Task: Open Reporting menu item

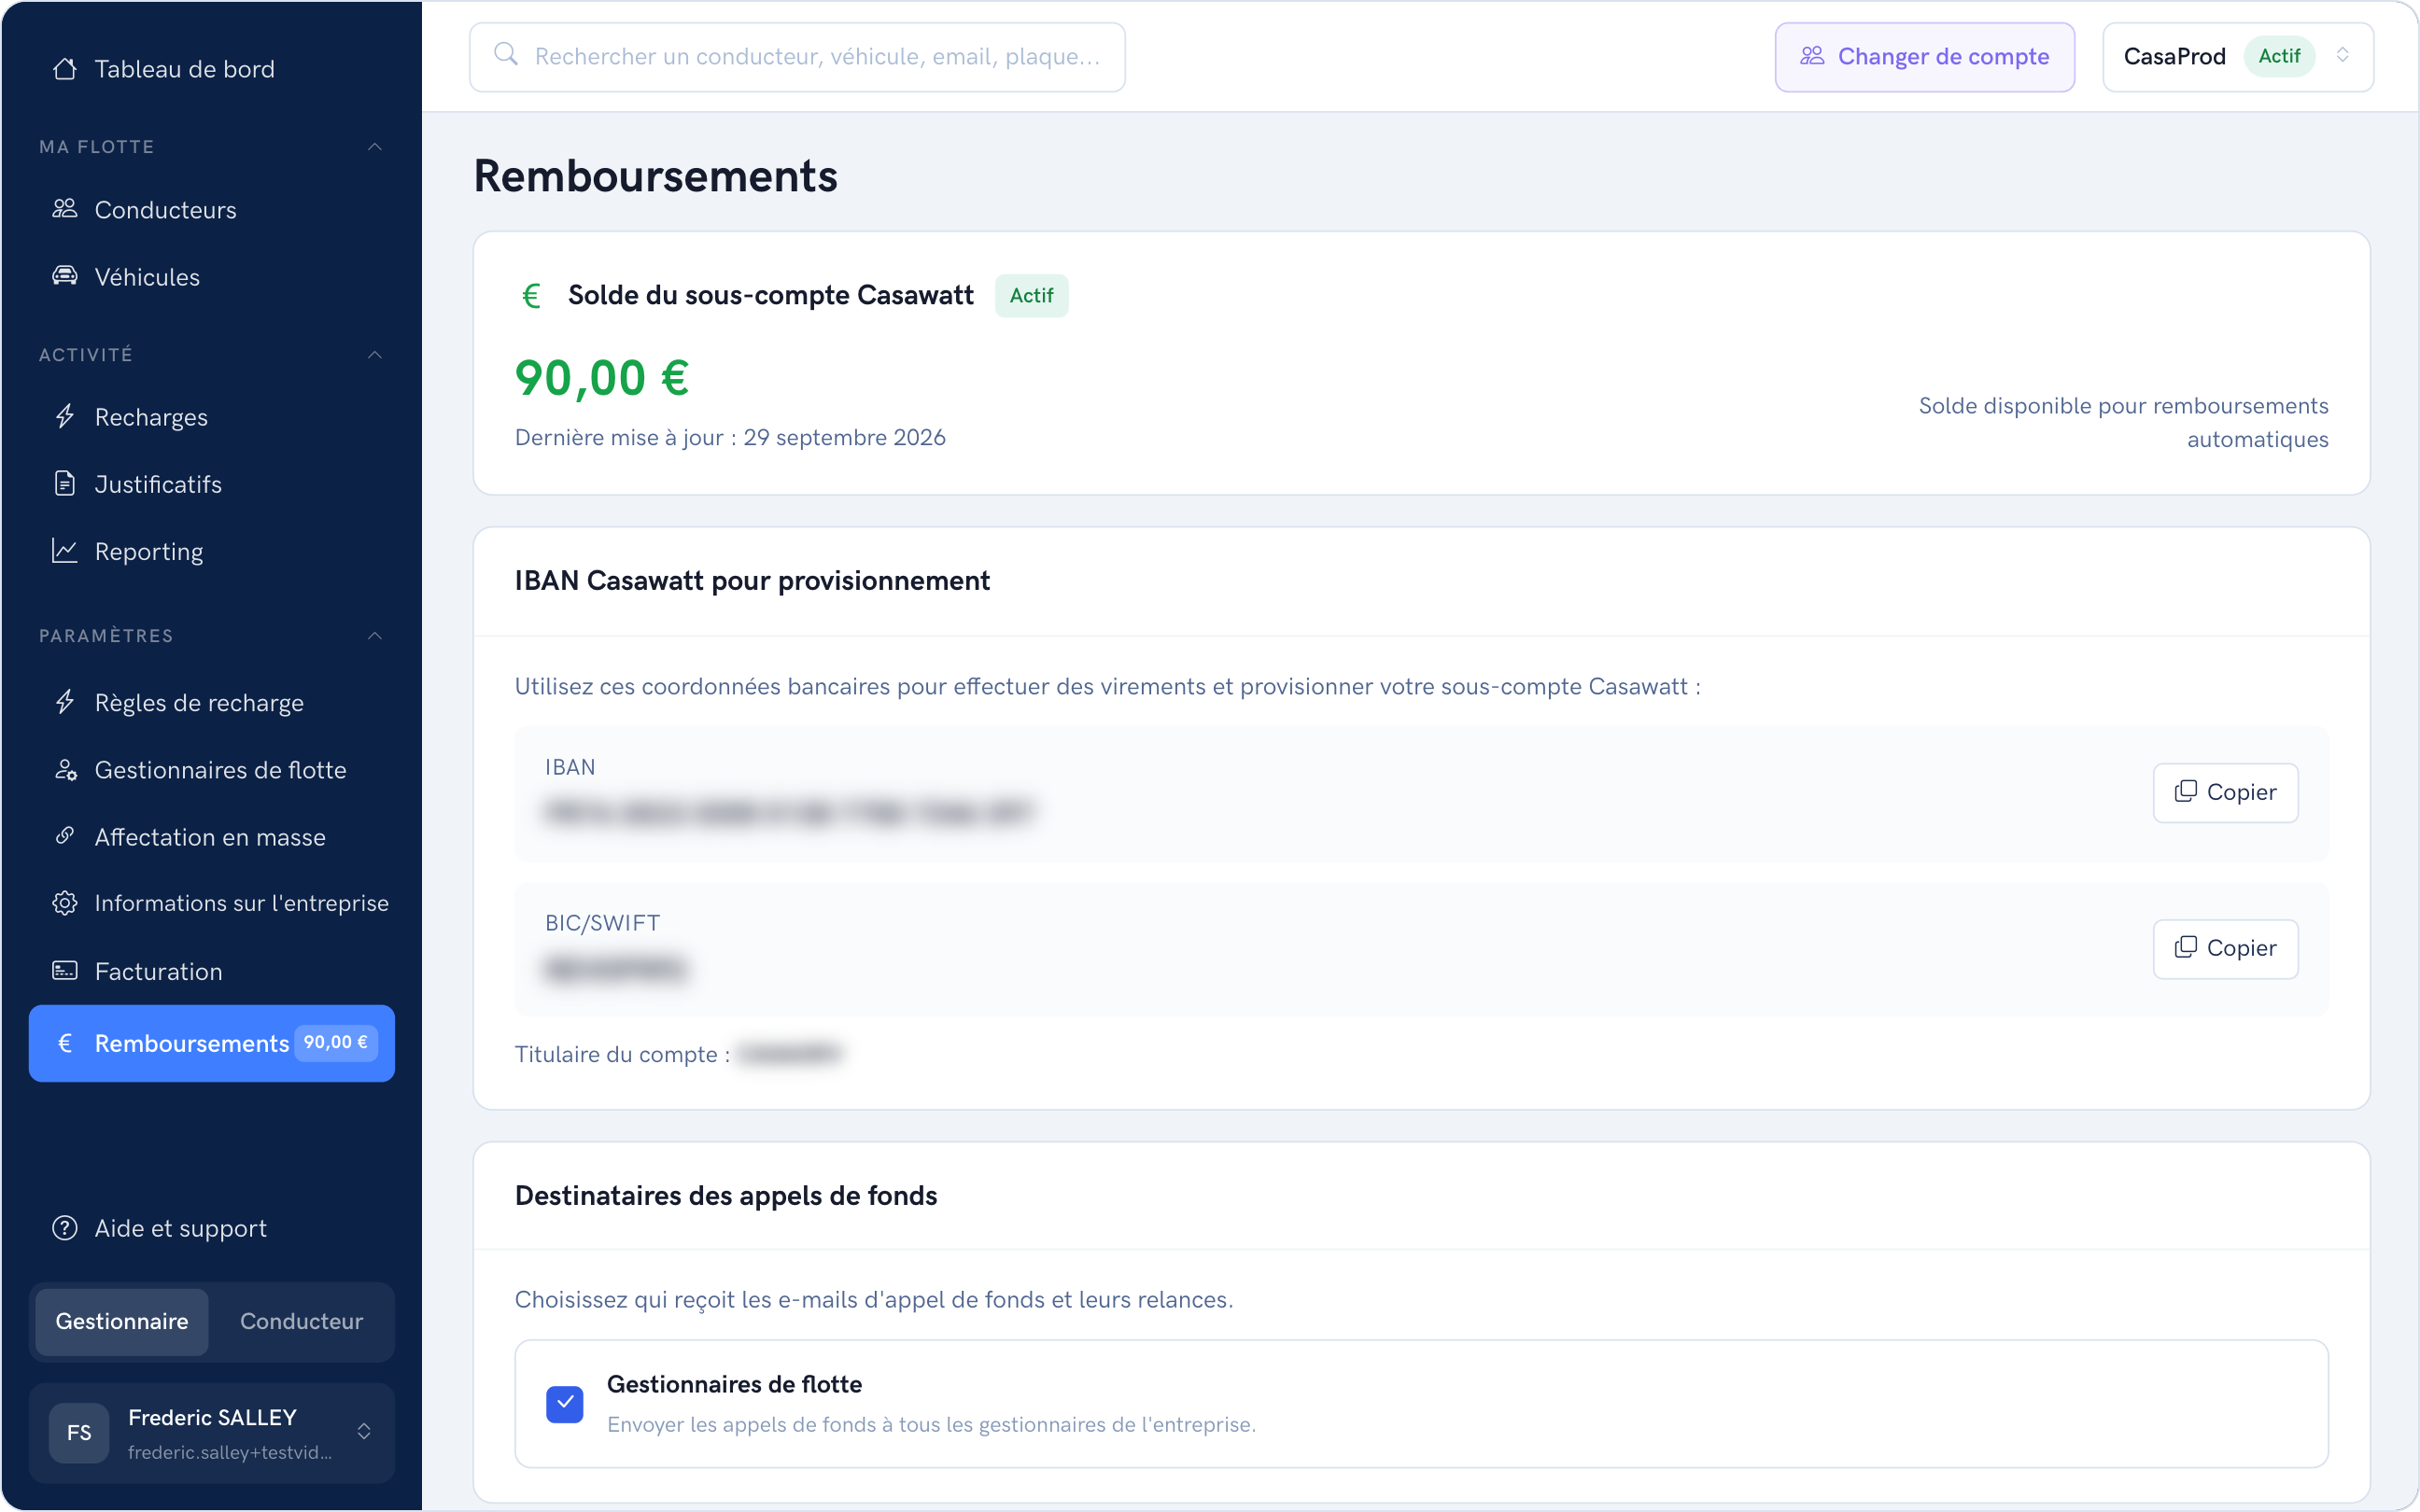Action: click(212, 552)
